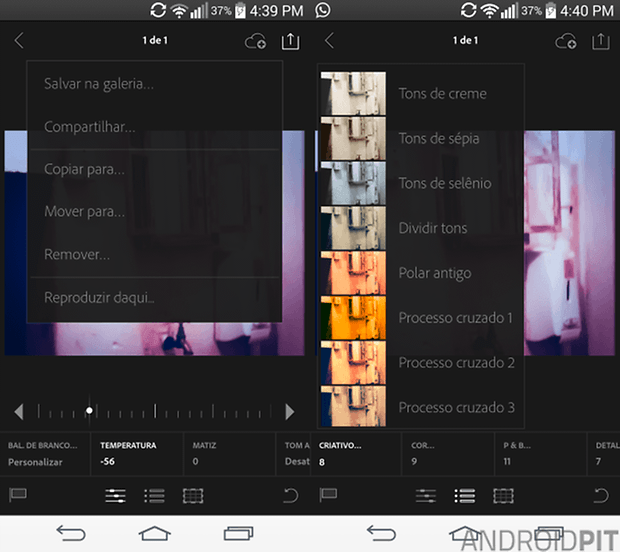
Task: Apply the 'Tons de creme' preset
Action: point(422,94)
